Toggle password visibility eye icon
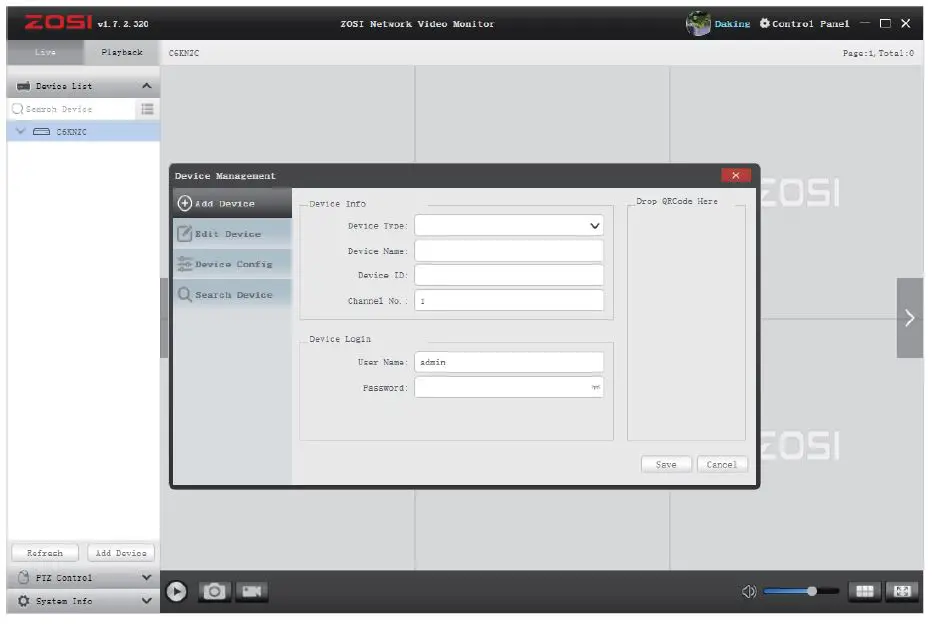 point(595,388)
